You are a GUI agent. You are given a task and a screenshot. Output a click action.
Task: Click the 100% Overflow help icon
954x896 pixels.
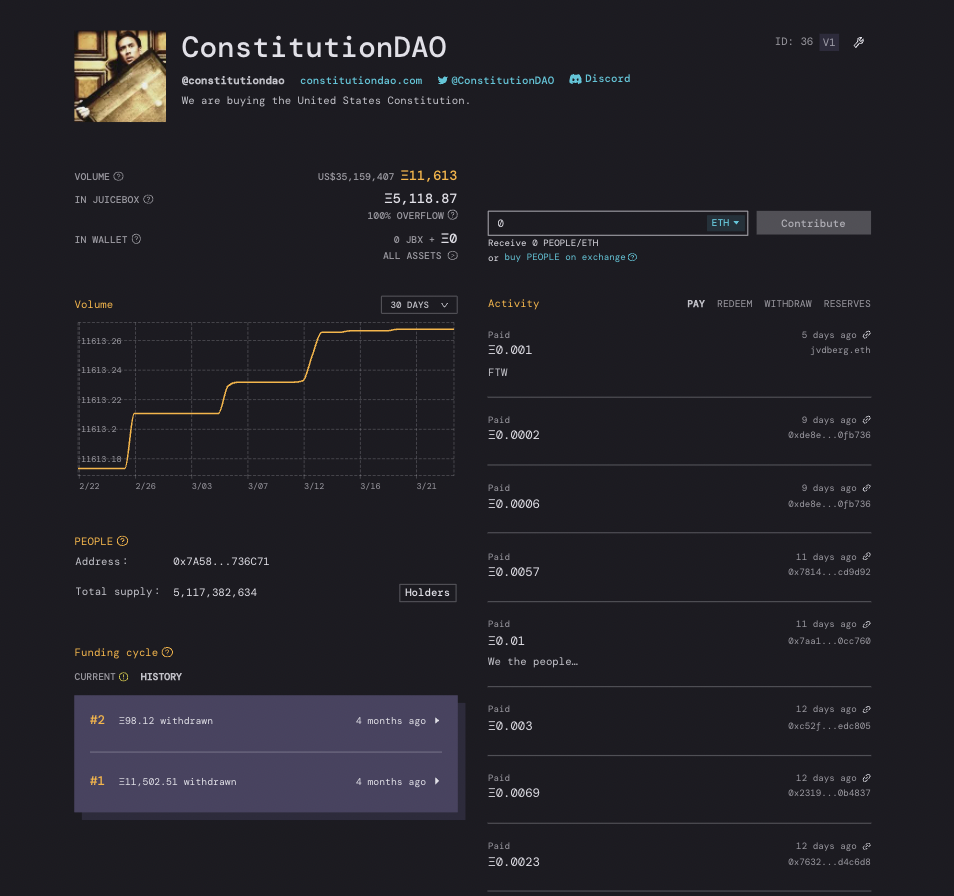453,215
